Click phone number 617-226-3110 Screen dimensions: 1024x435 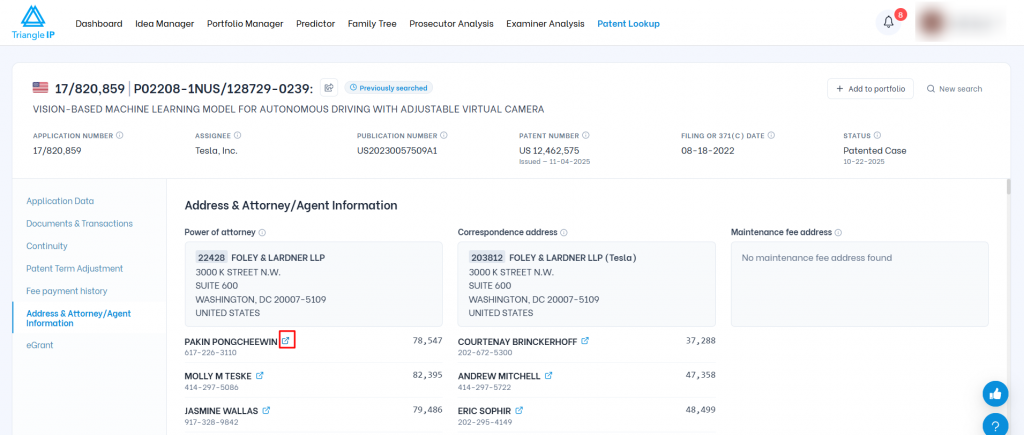pos(210,353)
